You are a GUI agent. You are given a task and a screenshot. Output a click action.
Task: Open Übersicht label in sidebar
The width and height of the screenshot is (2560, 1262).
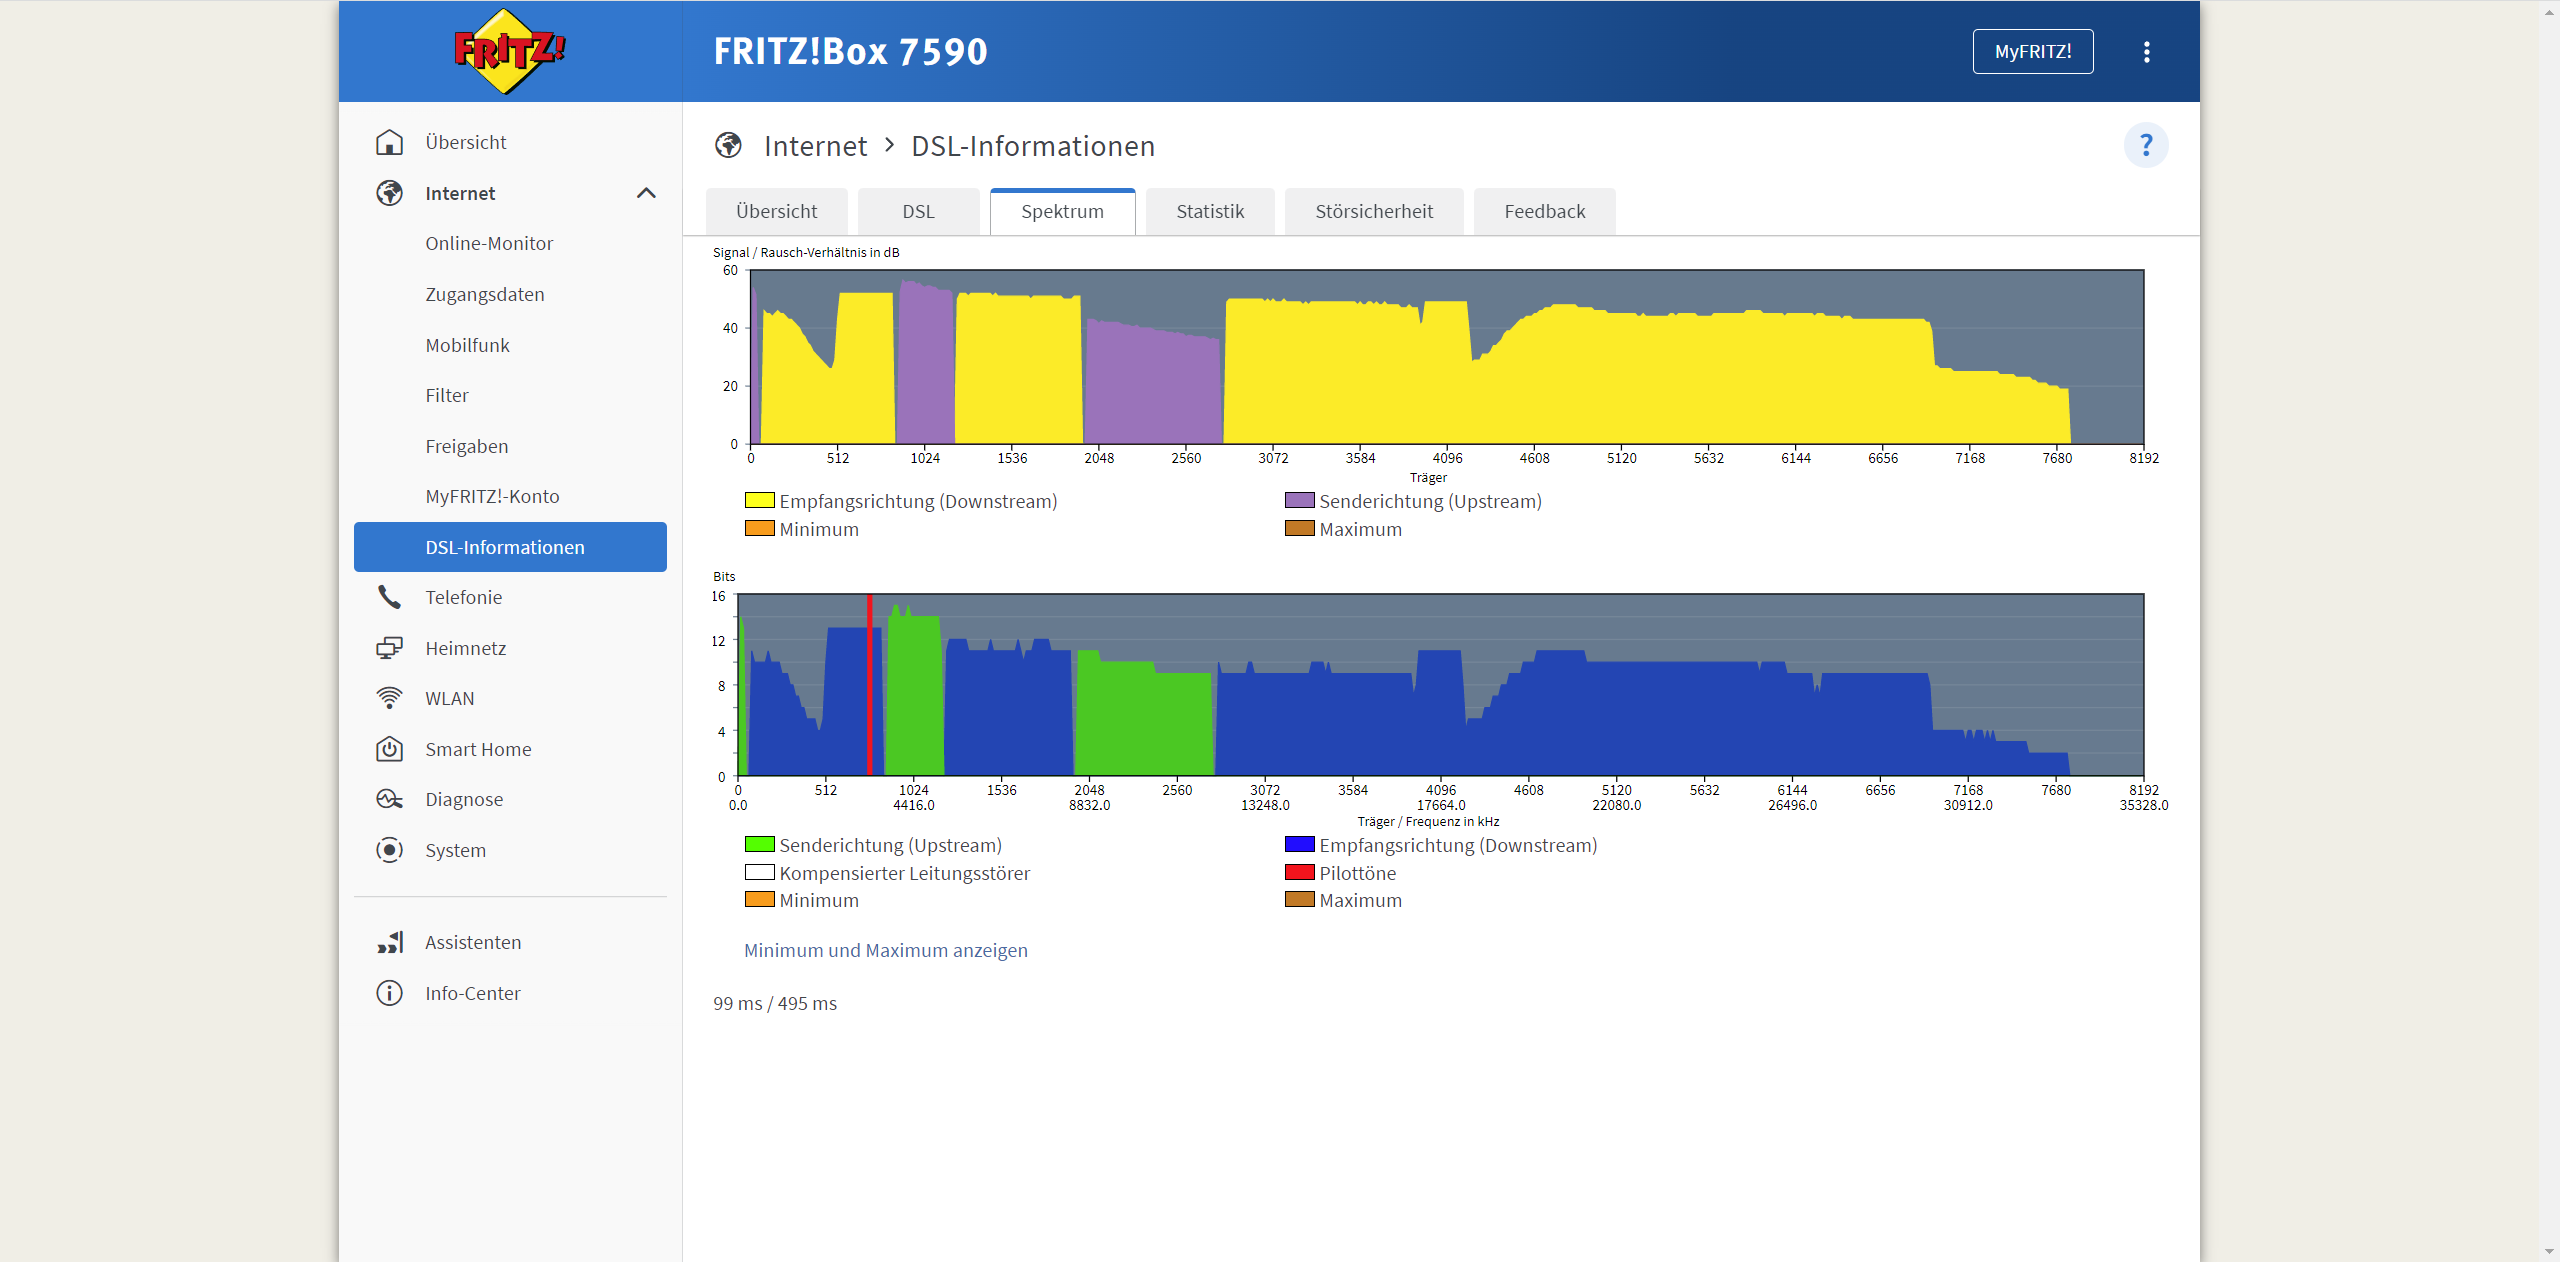click(x=465, y=142)
